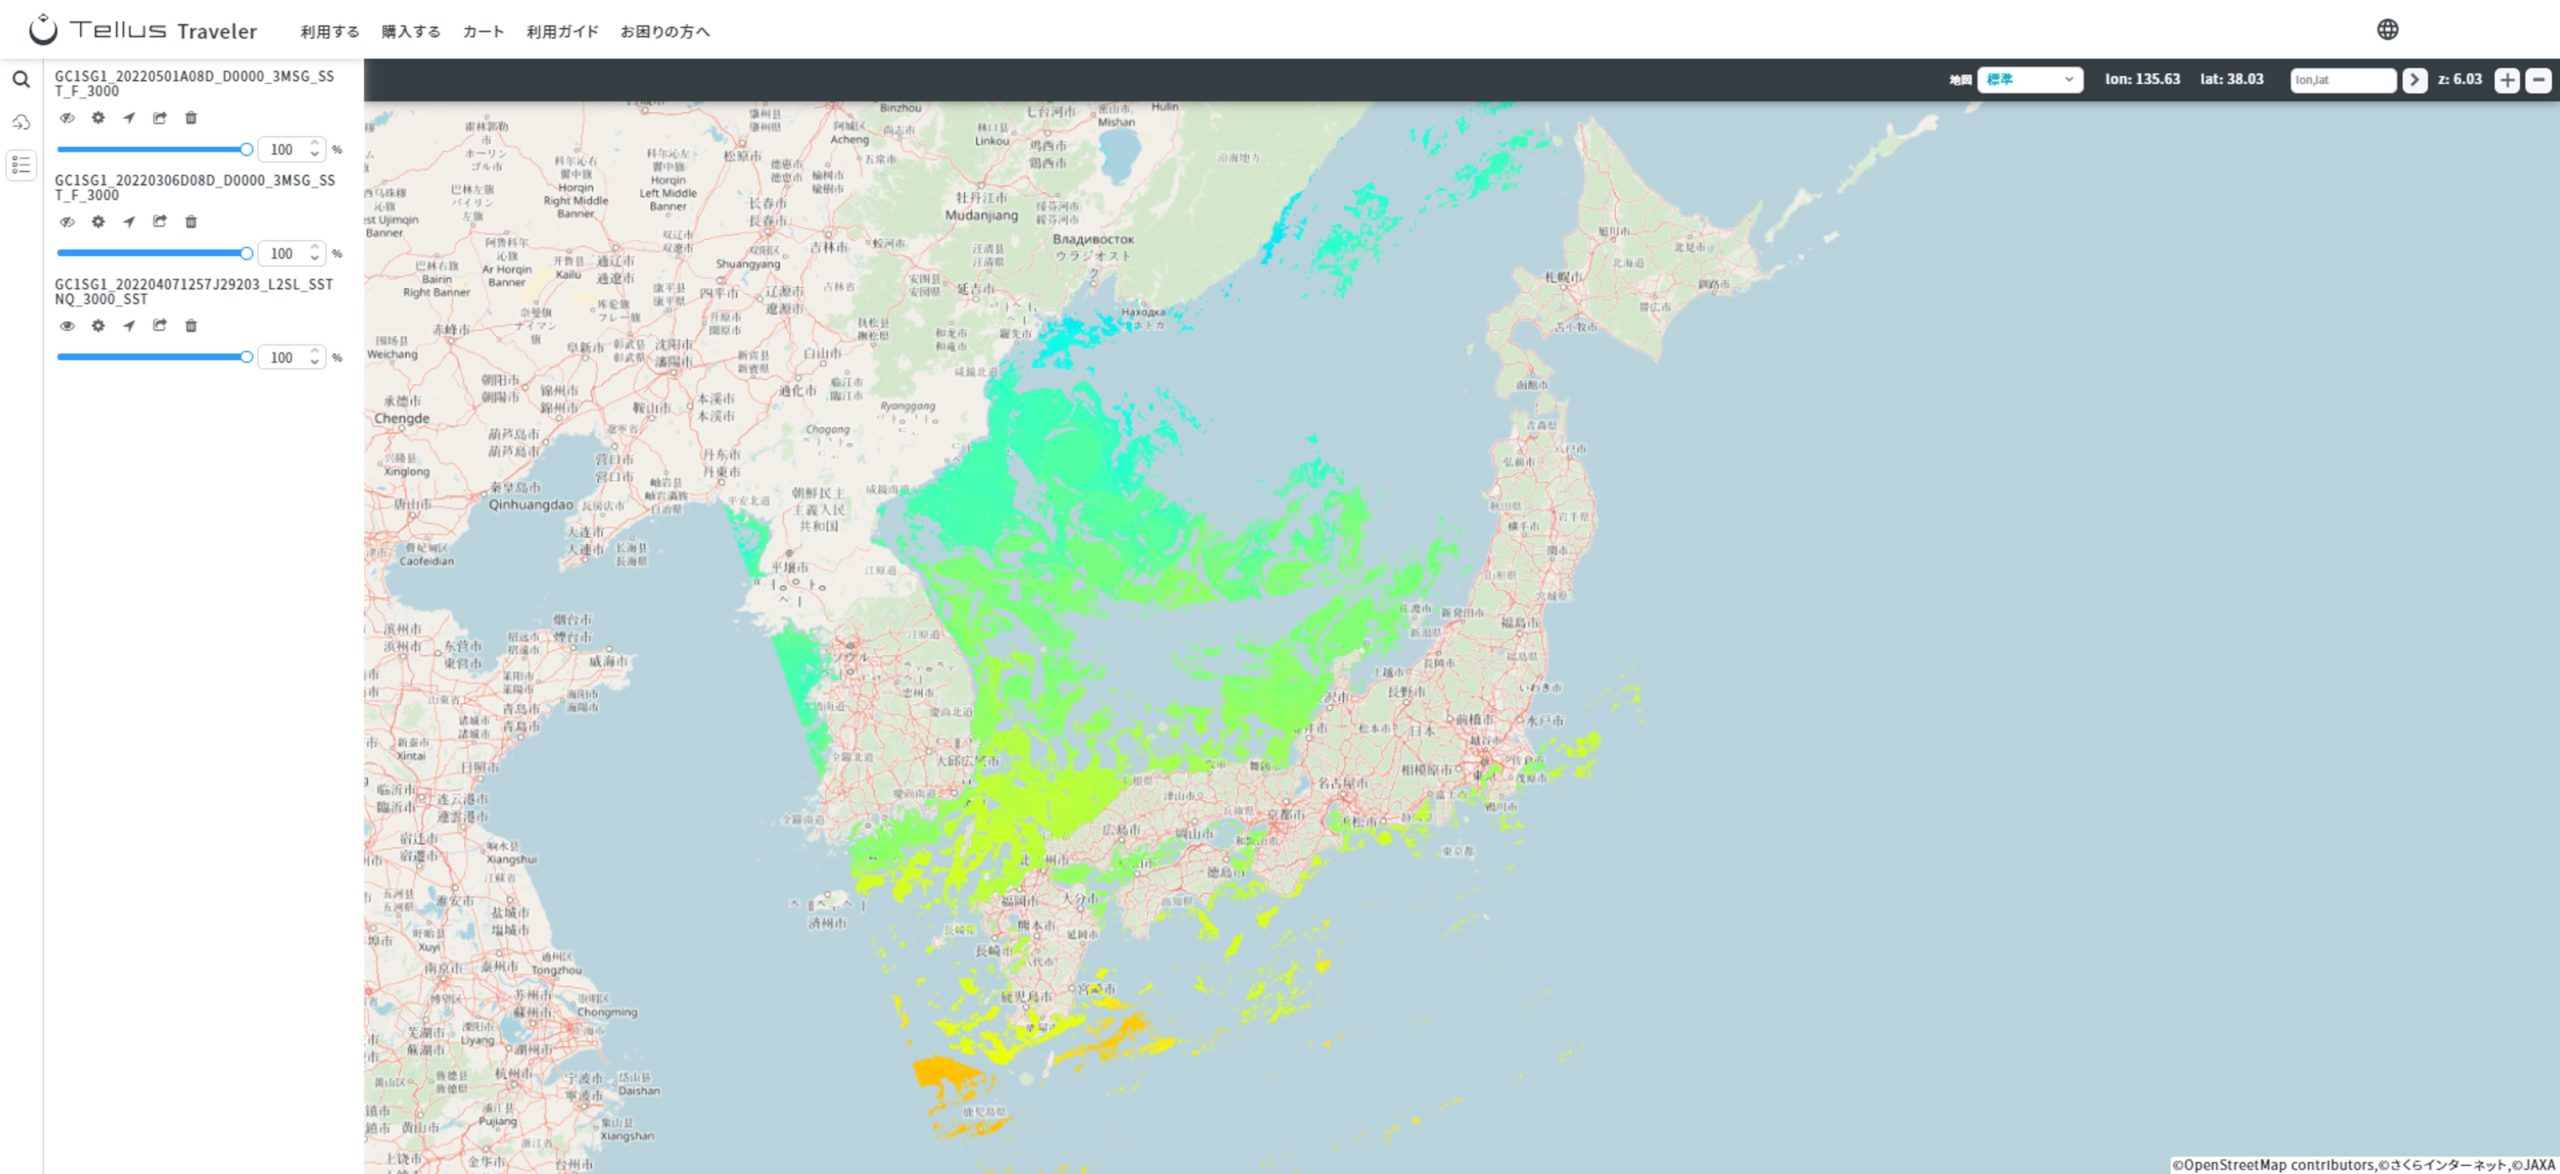Share the 20220501A08D layer
This screenshot has height=1174, width=2560.
click(x=160, y=118)
